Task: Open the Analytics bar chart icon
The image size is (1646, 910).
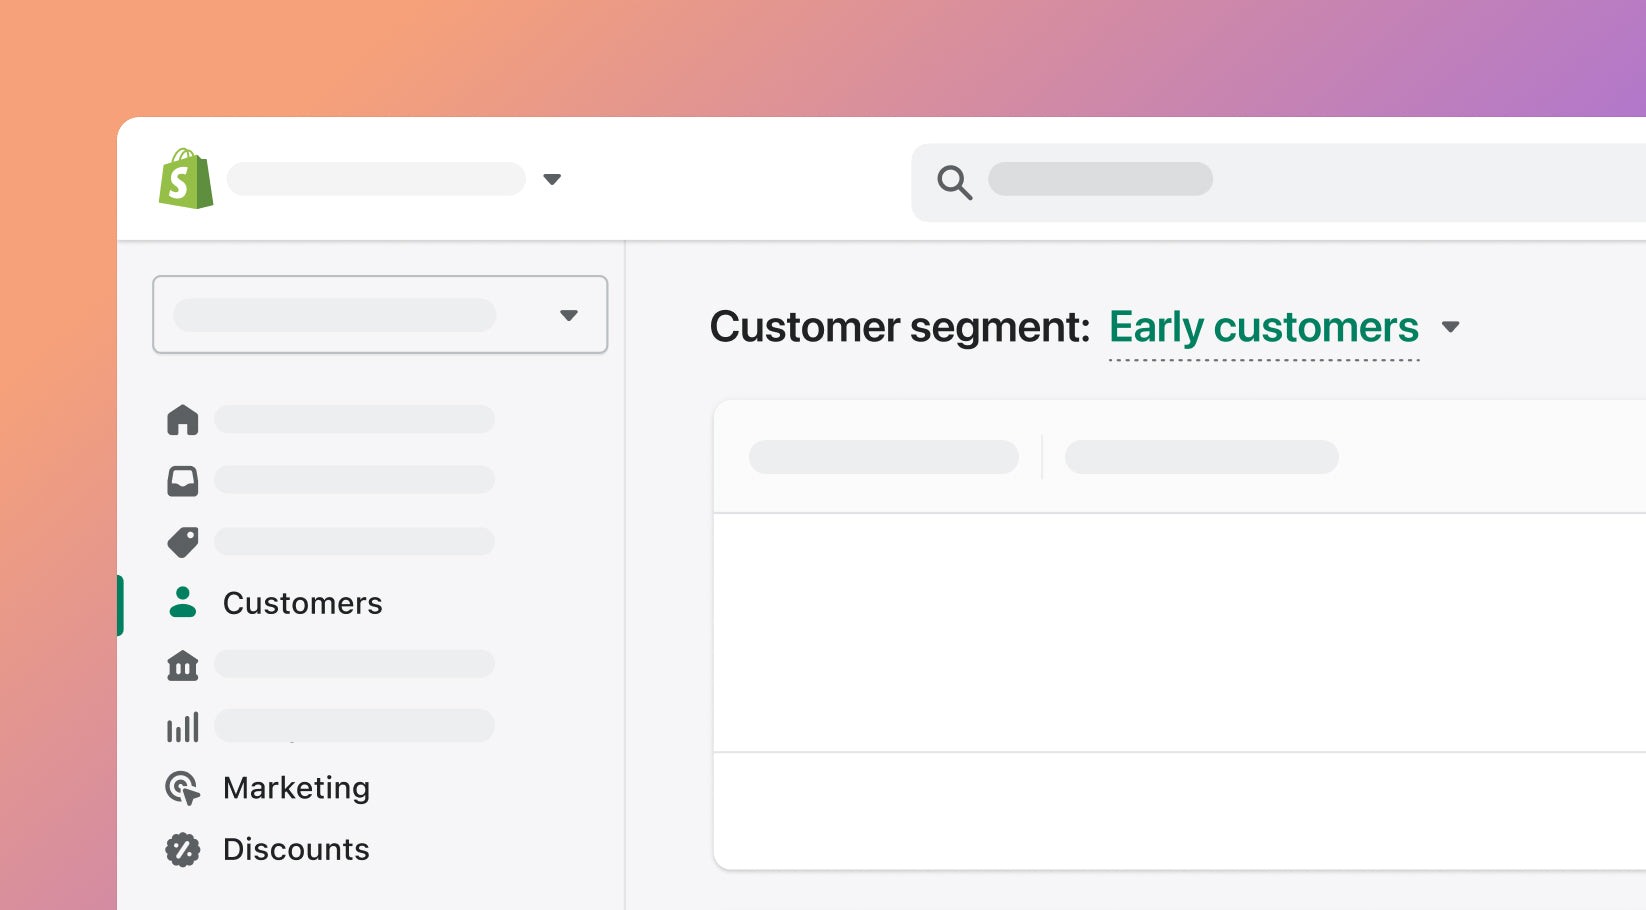Action: pyautogui.click(x=183, y=727)
